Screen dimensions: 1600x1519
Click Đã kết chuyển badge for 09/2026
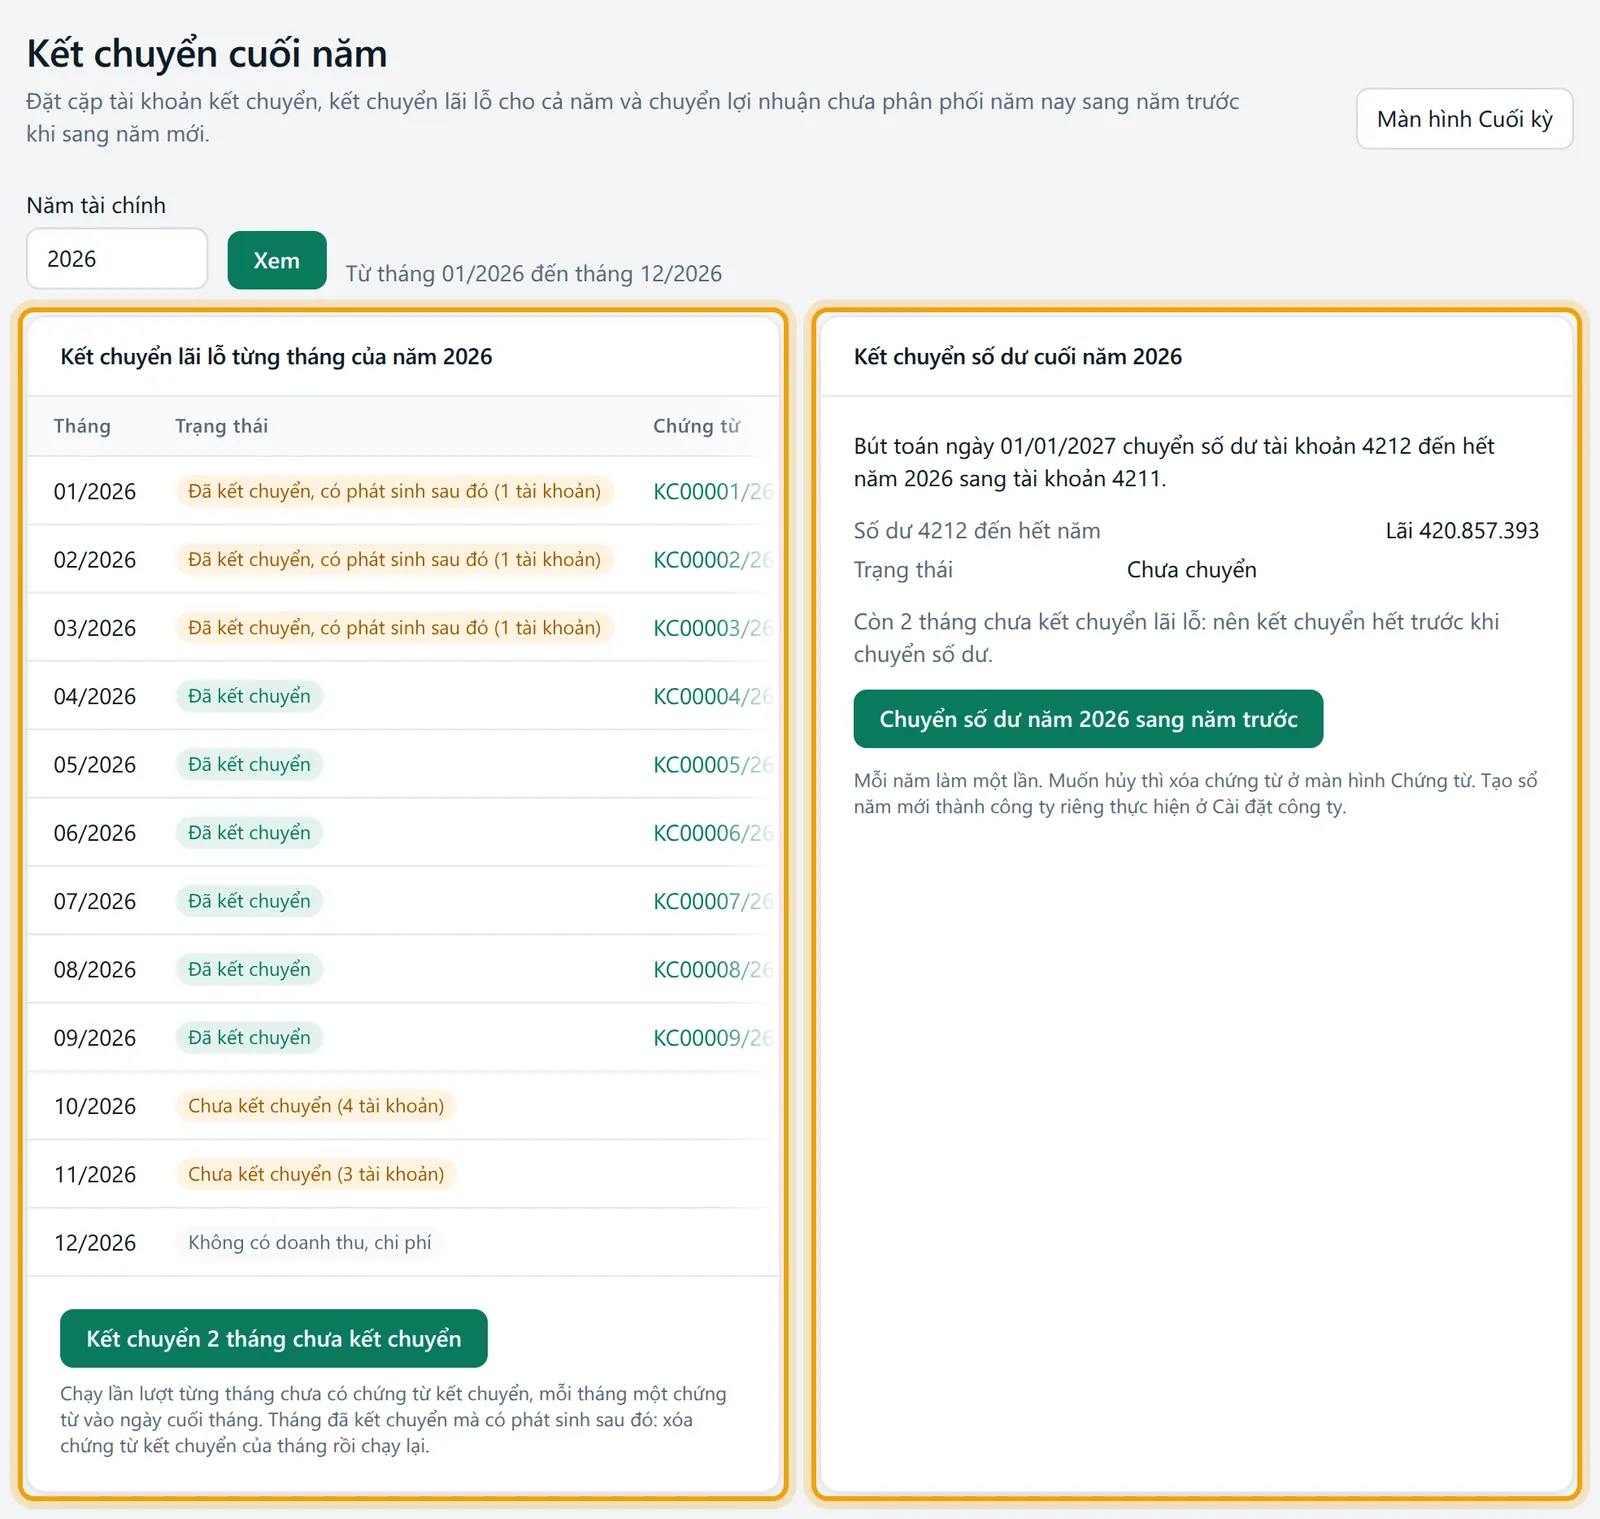coord(249,1038)
